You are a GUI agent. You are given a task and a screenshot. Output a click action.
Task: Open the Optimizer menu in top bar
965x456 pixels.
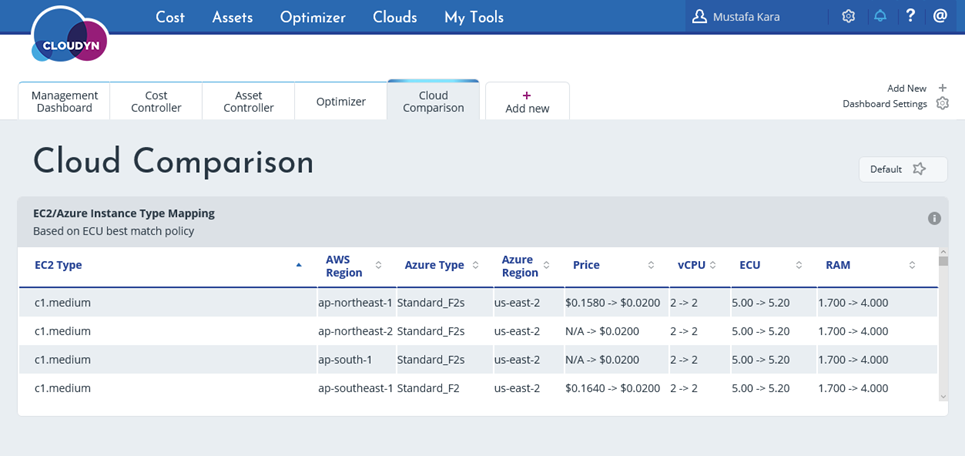click(x=313, y=17)
